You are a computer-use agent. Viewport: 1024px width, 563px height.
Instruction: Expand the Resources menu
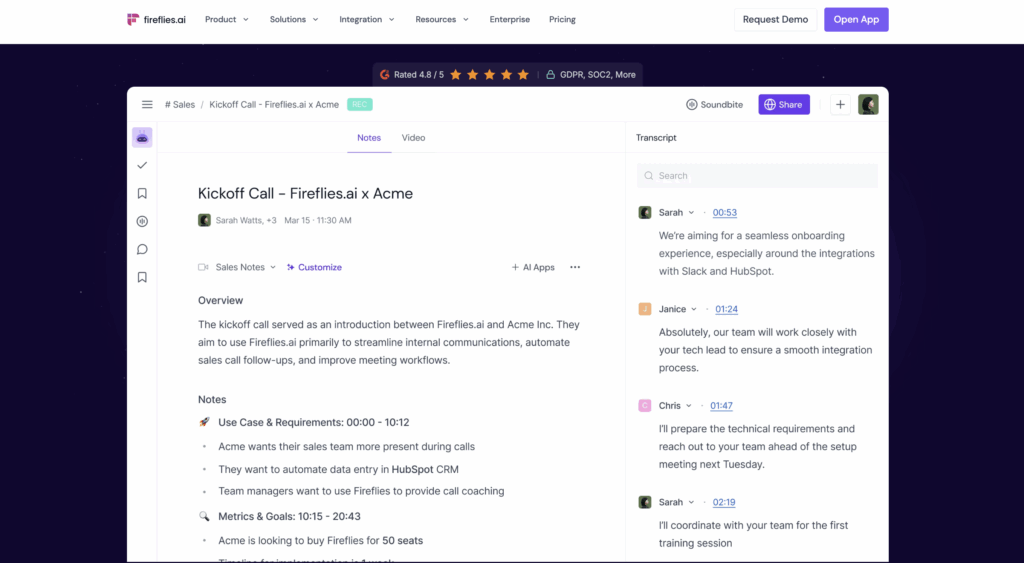tap(442, 20)
